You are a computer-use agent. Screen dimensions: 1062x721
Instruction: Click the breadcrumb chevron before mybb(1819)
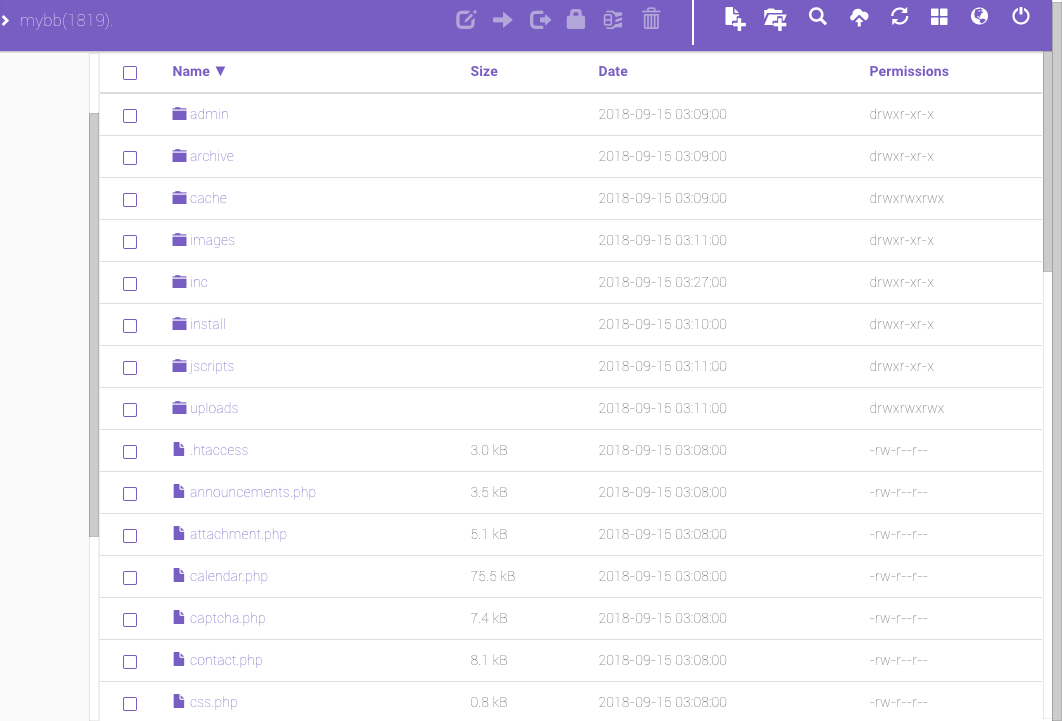pyautogui.click(x=5, y=21)
